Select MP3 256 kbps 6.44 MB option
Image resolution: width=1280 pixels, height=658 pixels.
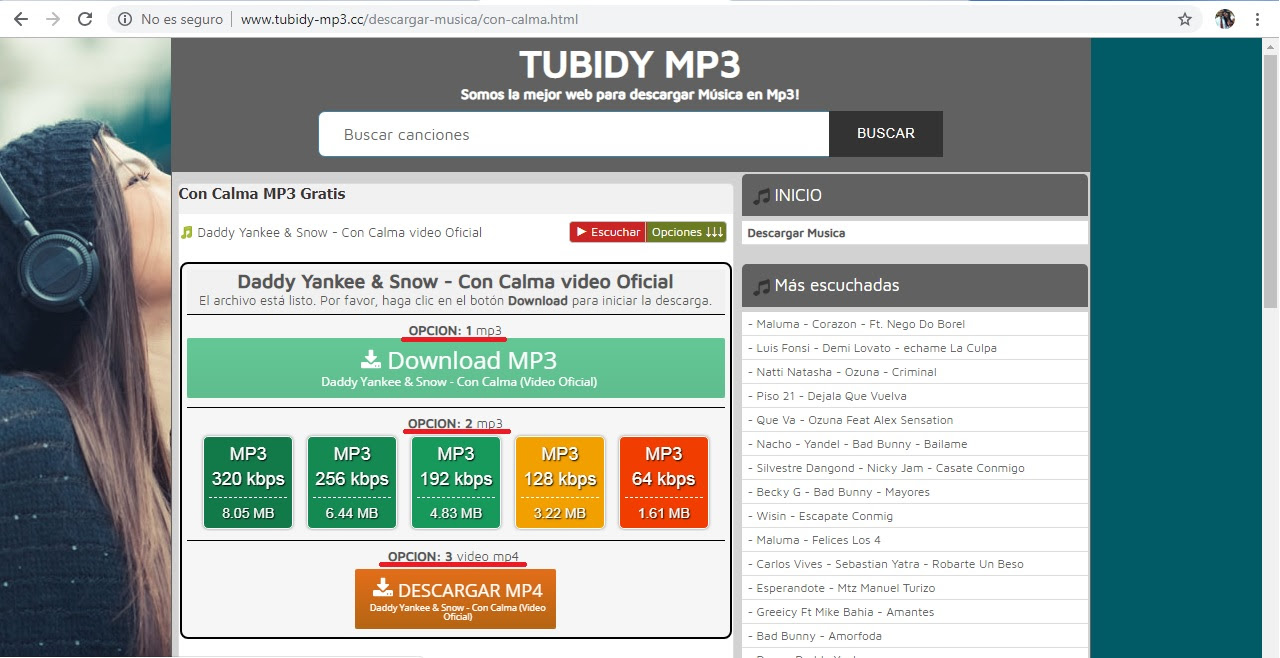coord(352,482)
